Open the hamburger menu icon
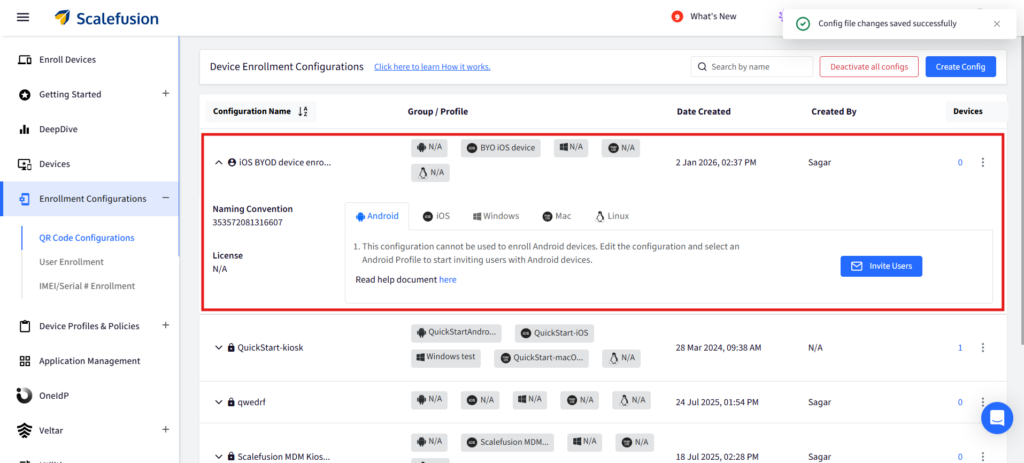This screenshot has width=1024, height=463. pos(23,17)
